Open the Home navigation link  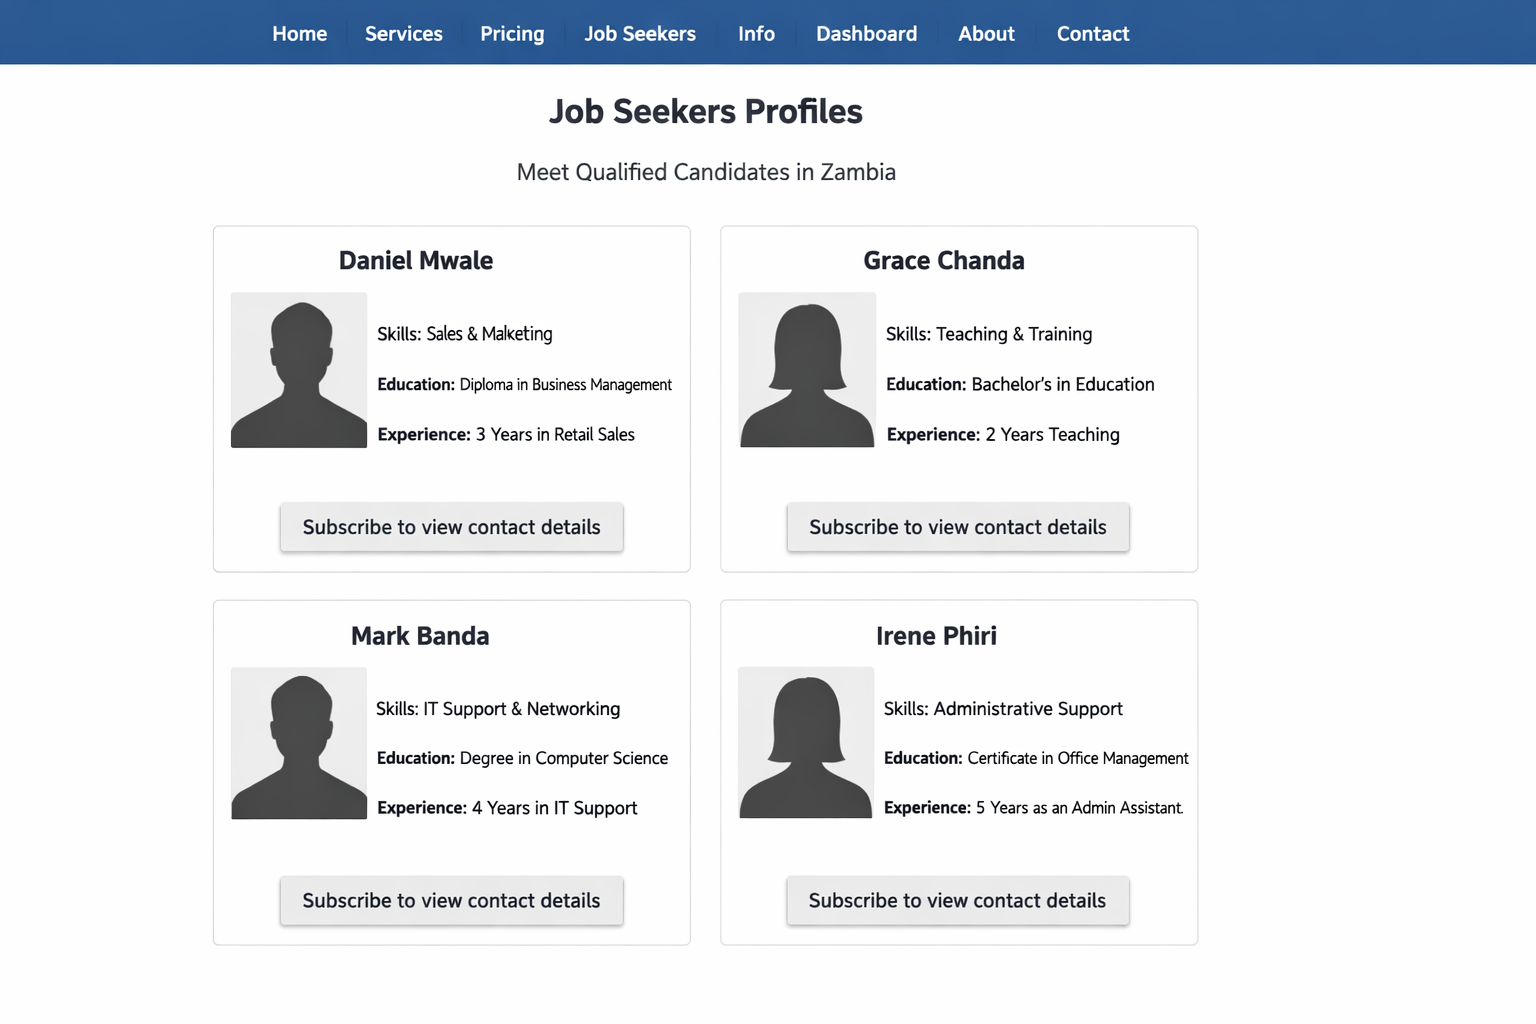[x=299, y=34]
